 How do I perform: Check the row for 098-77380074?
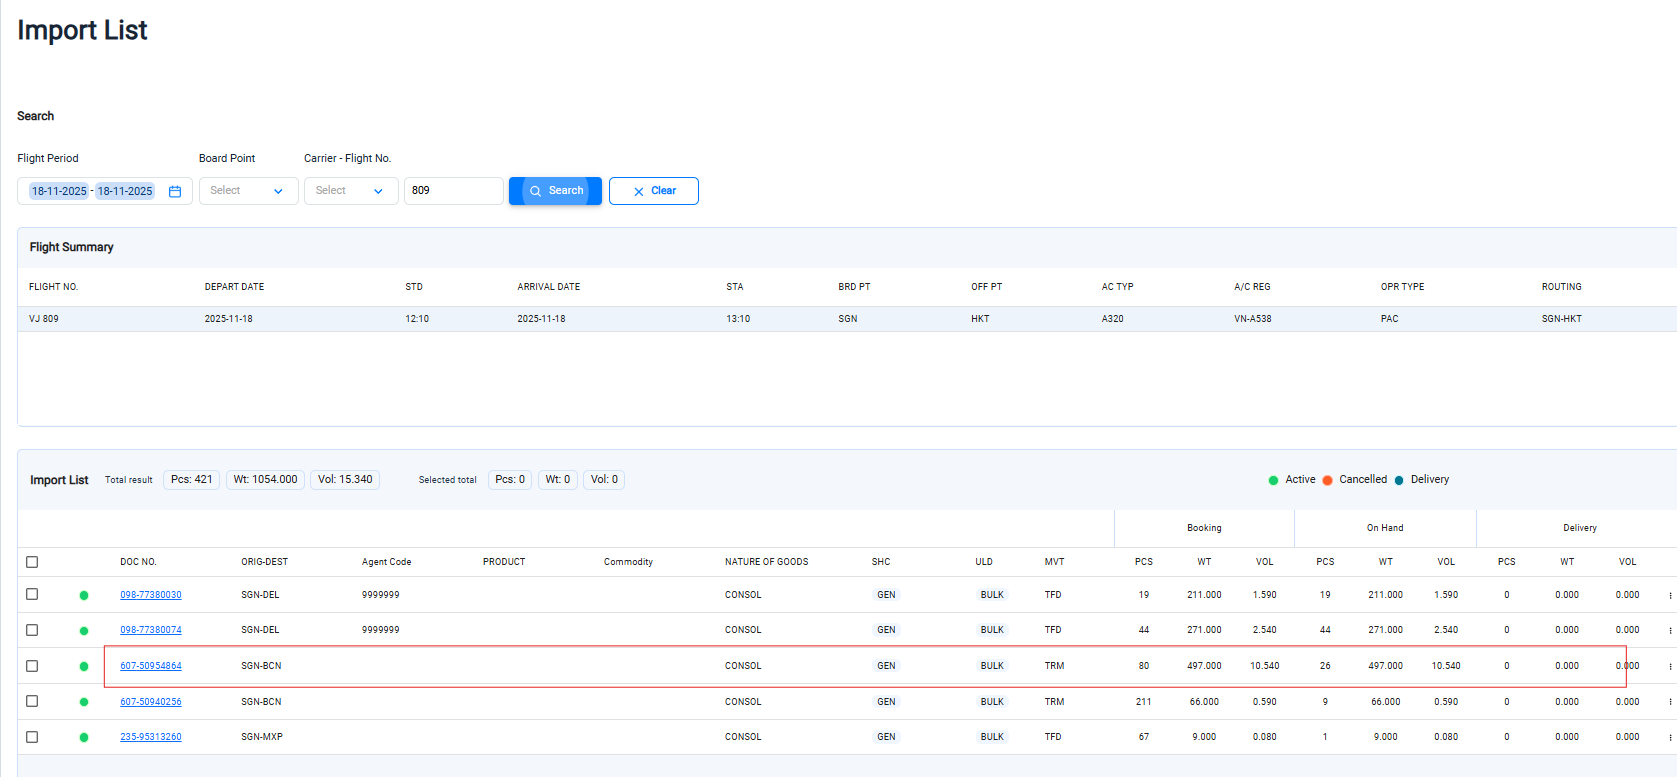tap(32, 630)
